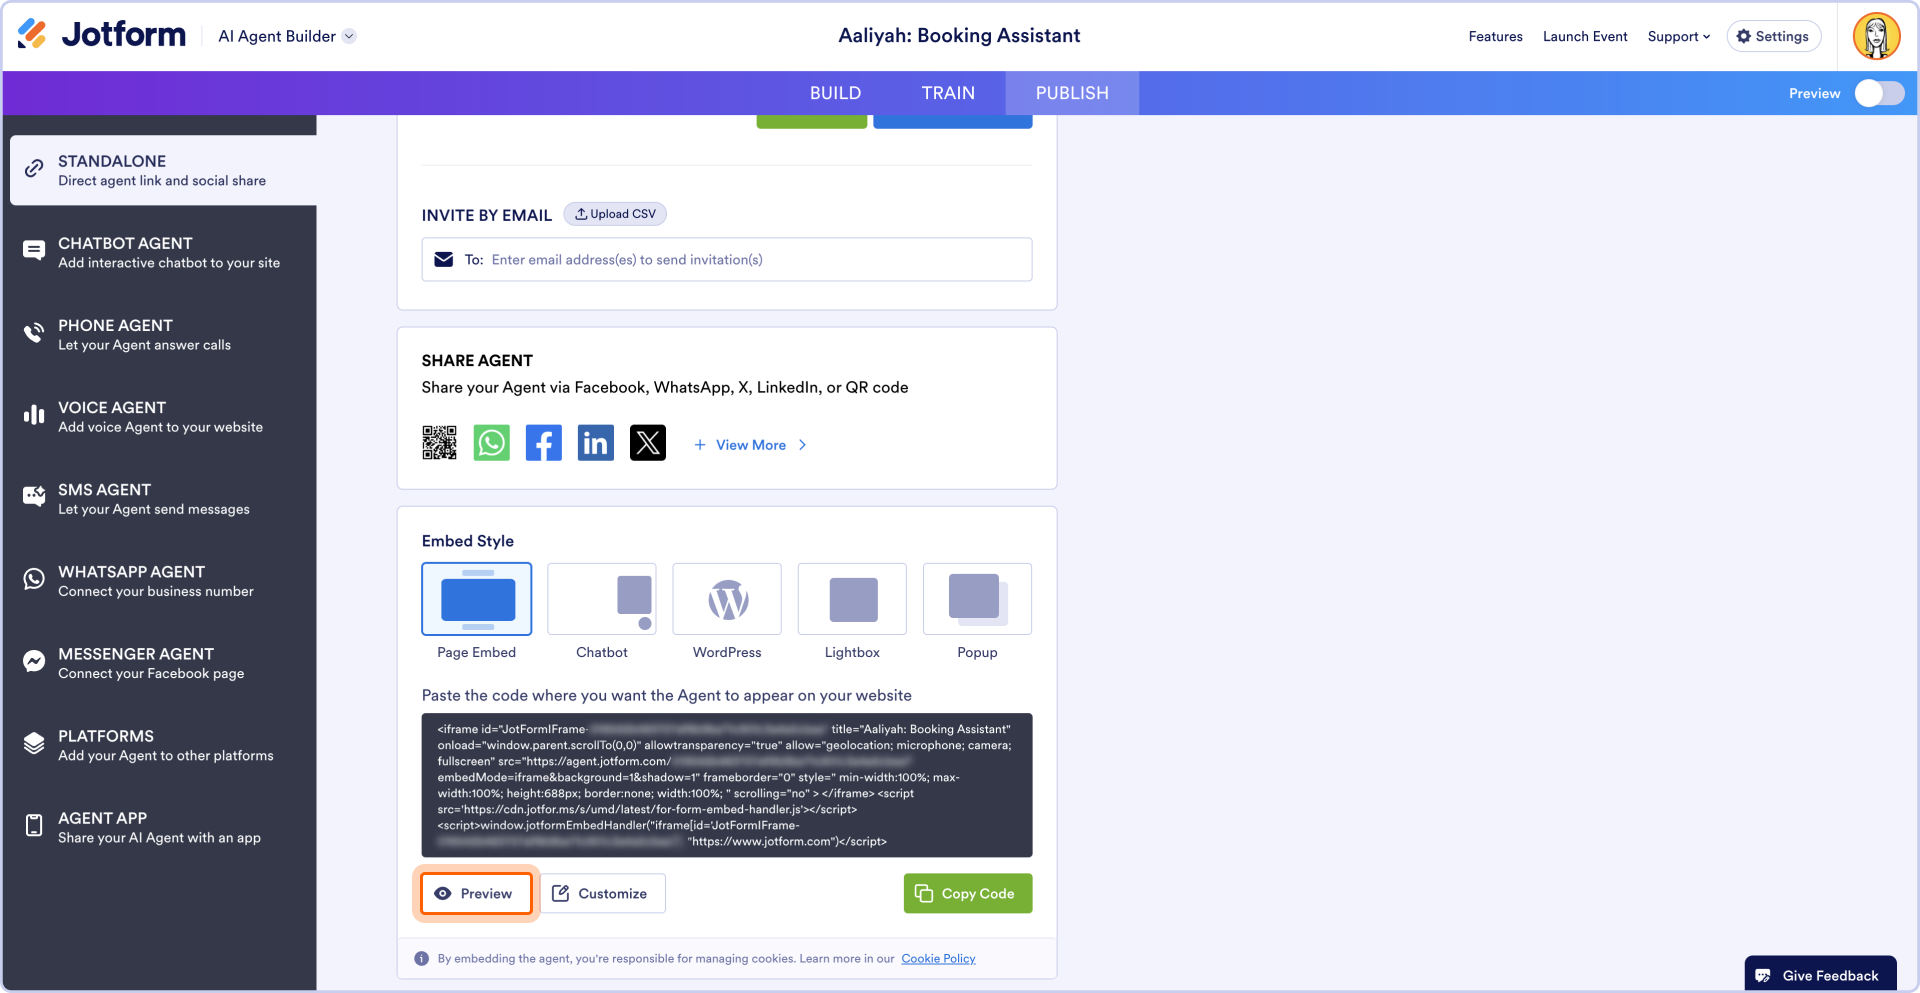Toggle the top bar Preview switch
Image resolution: width=1920 pixels, height=993 pixels.
[x=1879, y=93]
